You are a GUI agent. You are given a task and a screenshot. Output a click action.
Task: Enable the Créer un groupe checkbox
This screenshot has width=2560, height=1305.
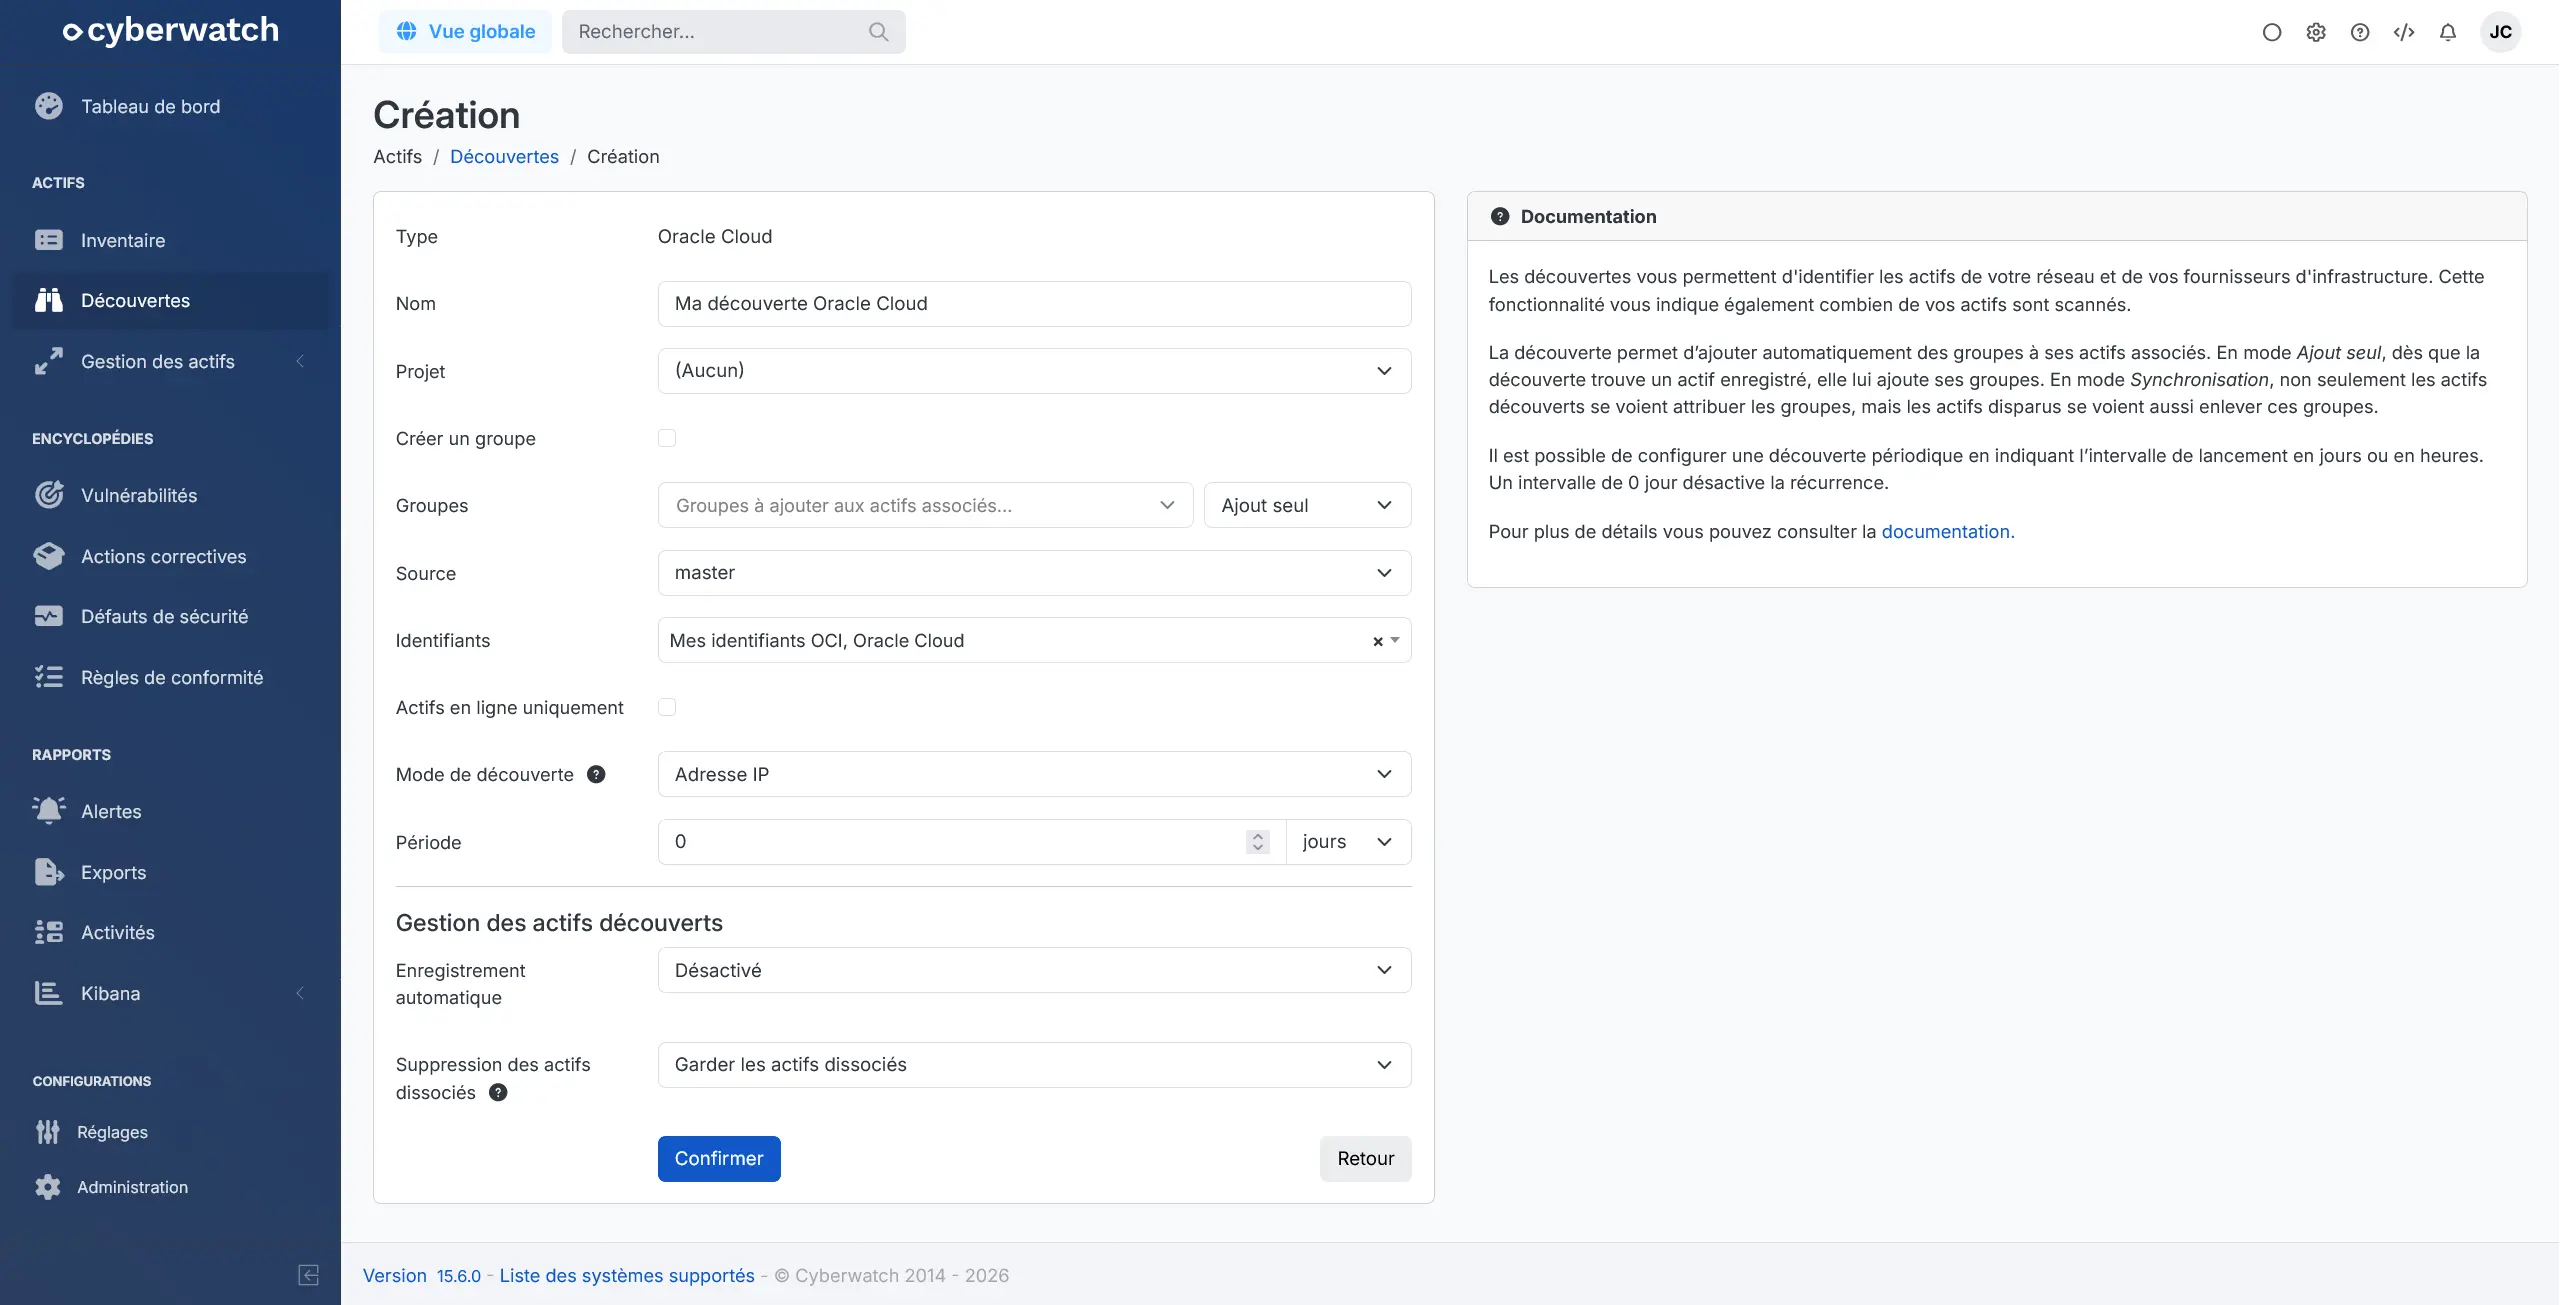[667, 438]
